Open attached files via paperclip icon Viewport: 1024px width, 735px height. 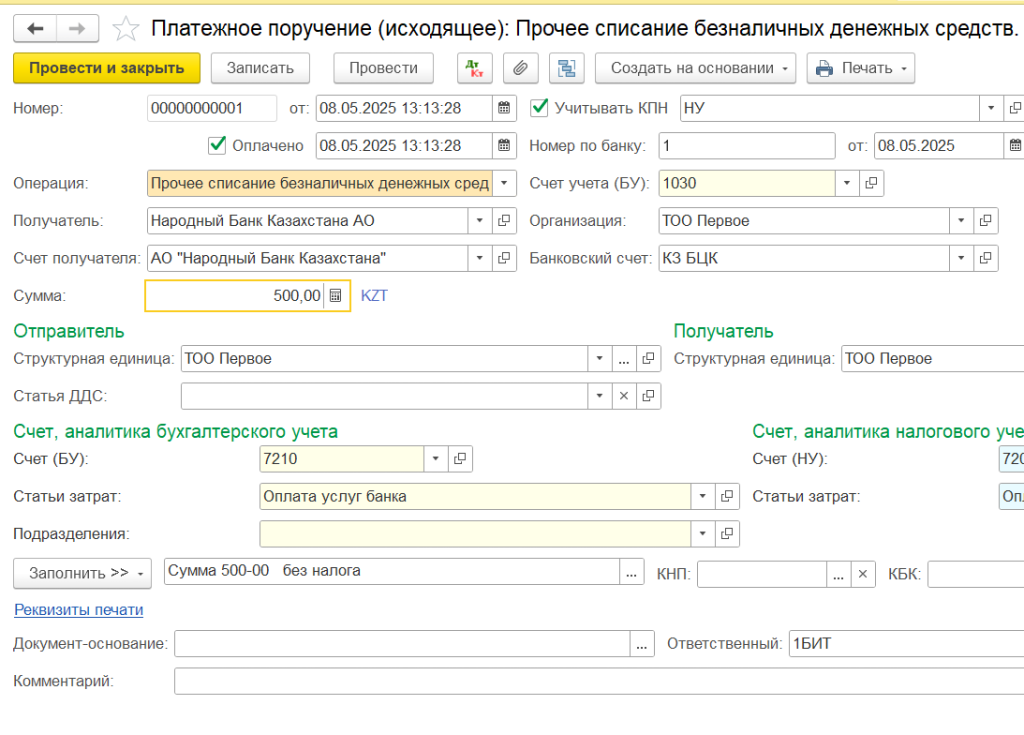(x=519, y=68)
